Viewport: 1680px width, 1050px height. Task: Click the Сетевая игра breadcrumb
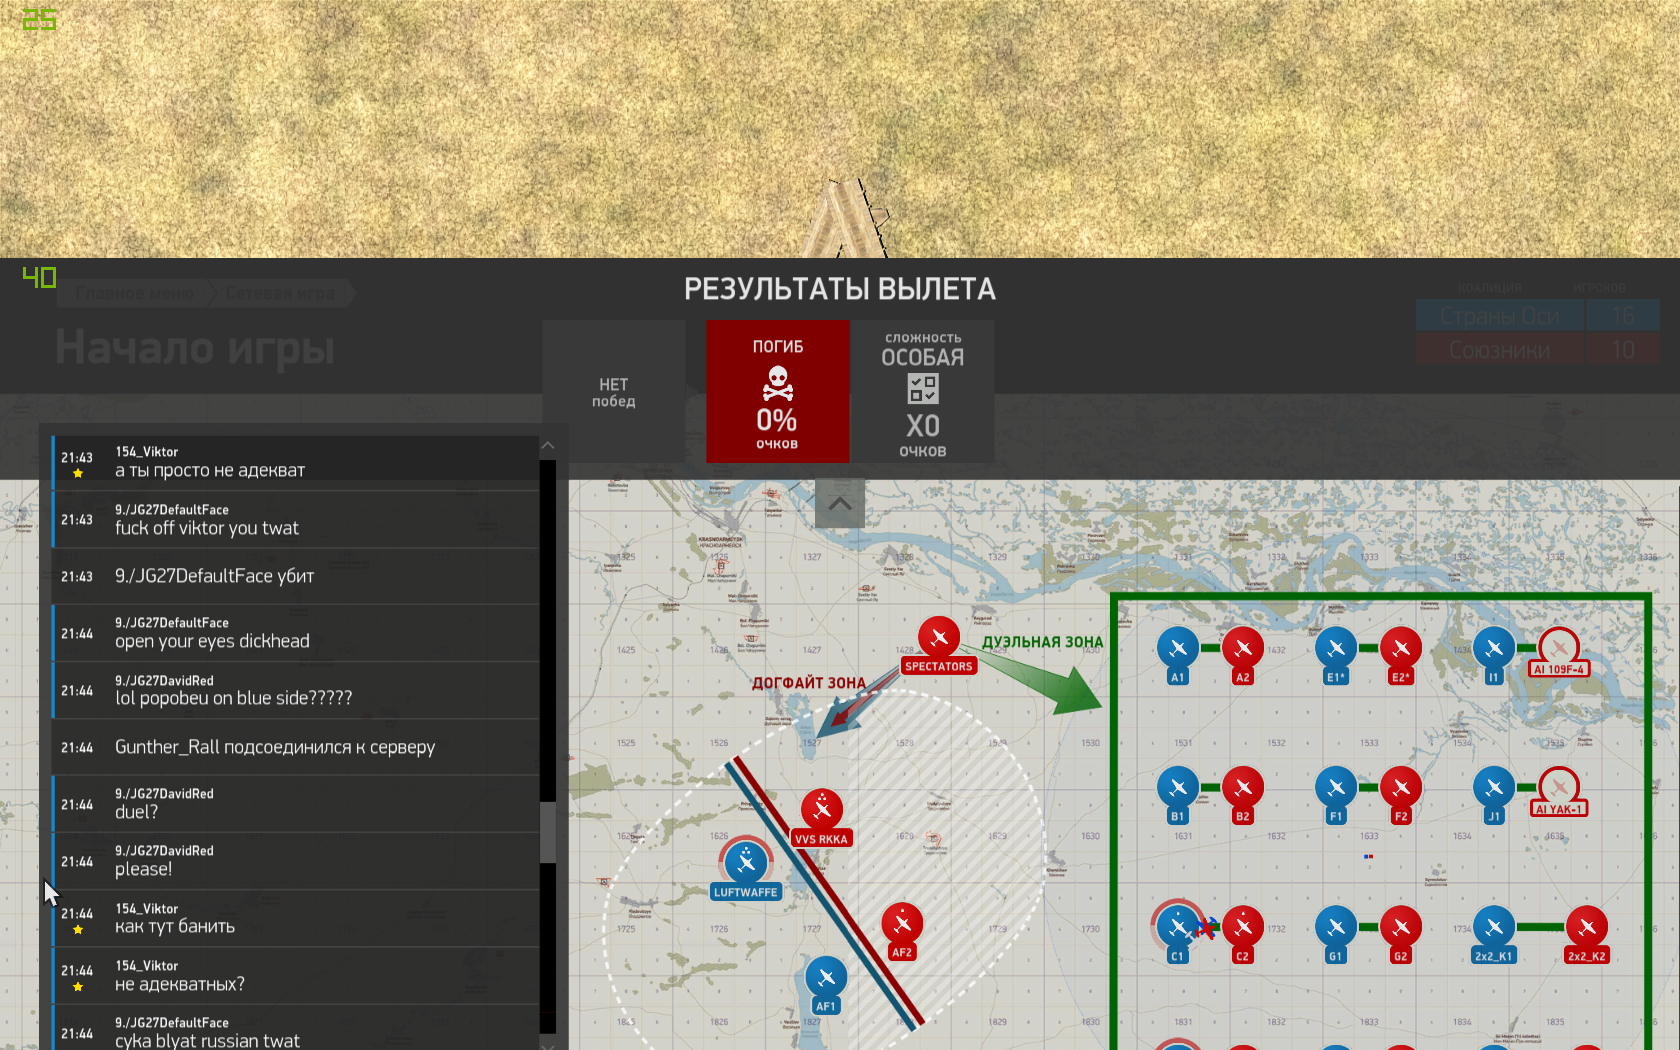point(280,293)
